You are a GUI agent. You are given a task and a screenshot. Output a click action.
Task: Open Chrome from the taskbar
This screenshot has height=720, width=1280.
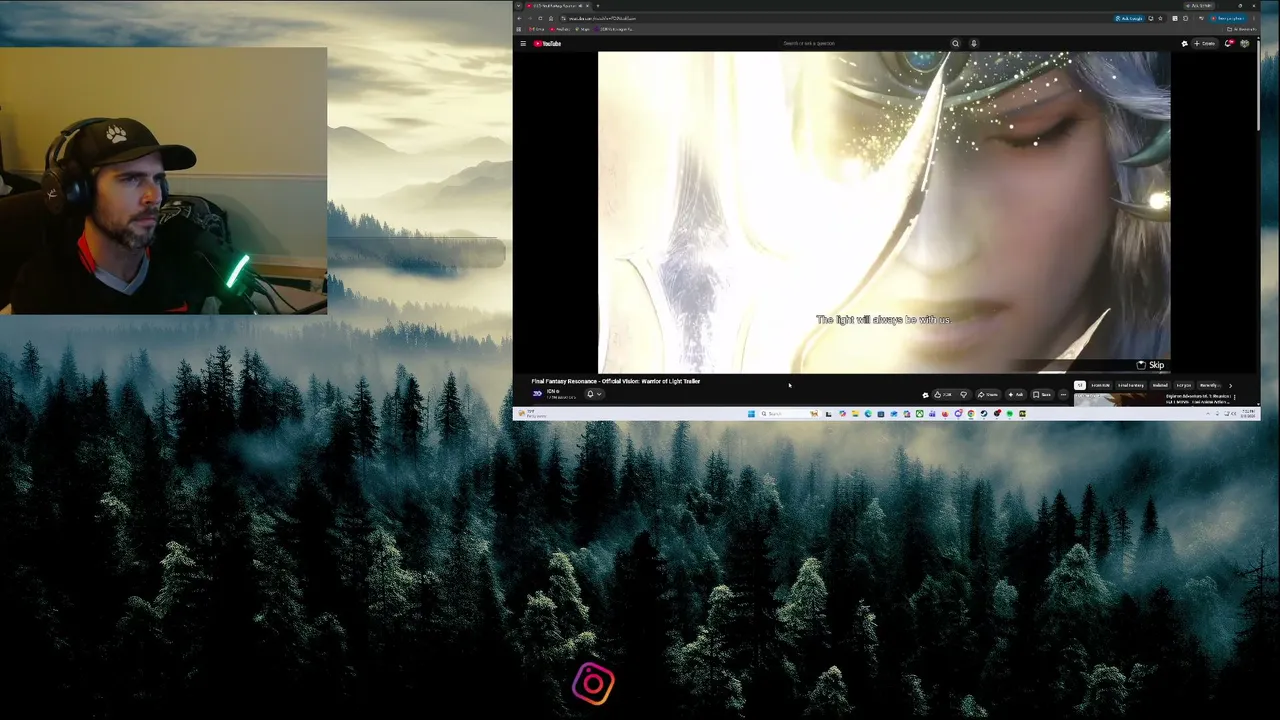(971, 414)
